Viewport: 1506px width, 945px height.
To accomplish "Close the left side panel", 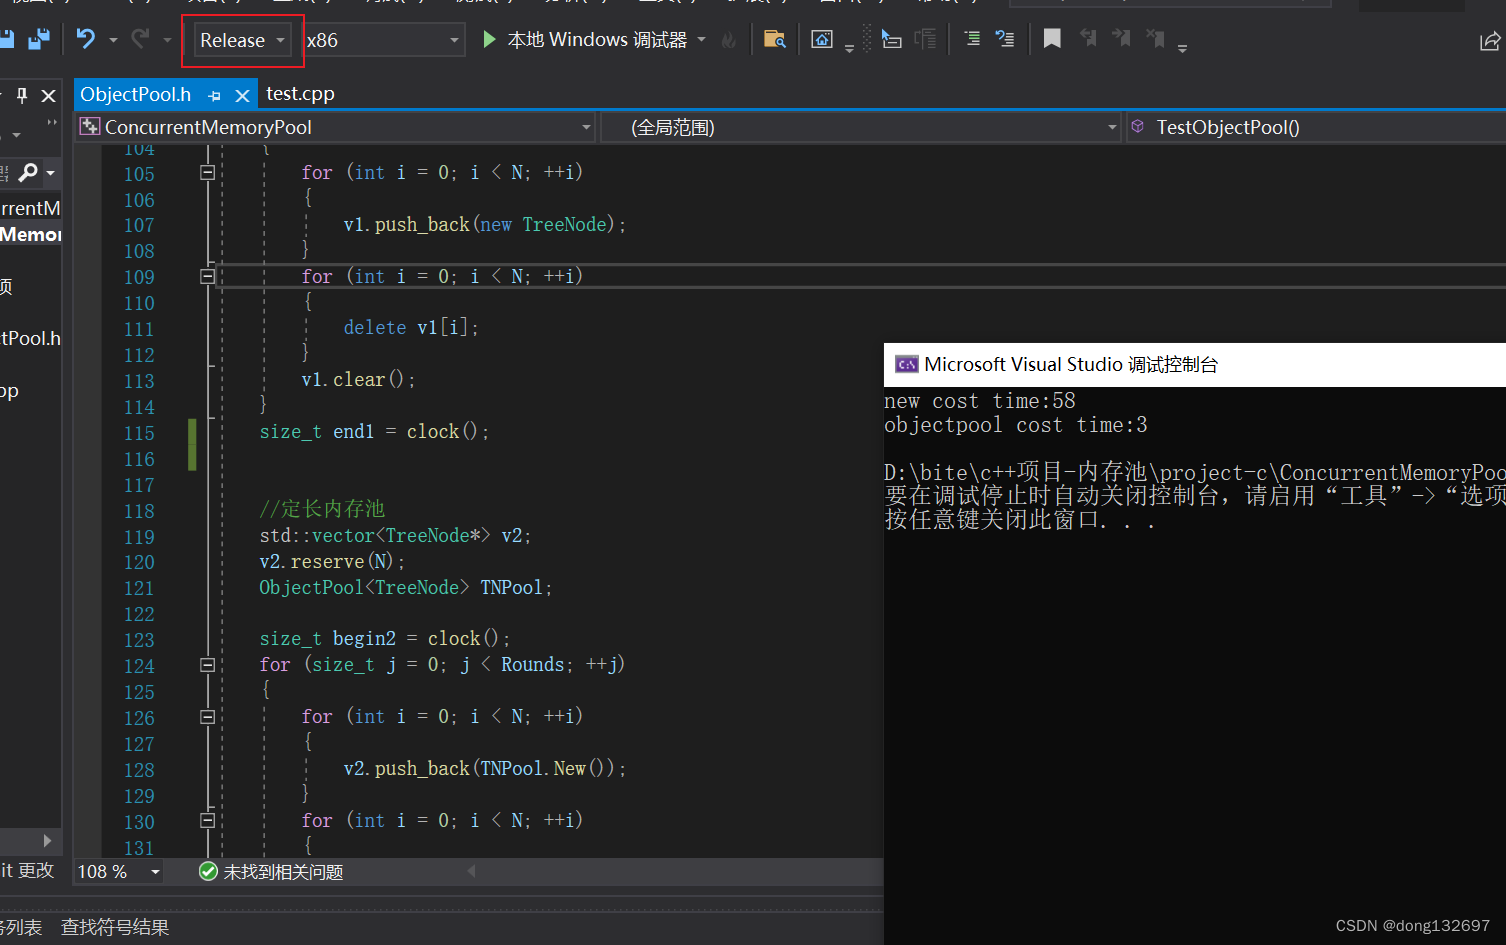I will 48,96.
